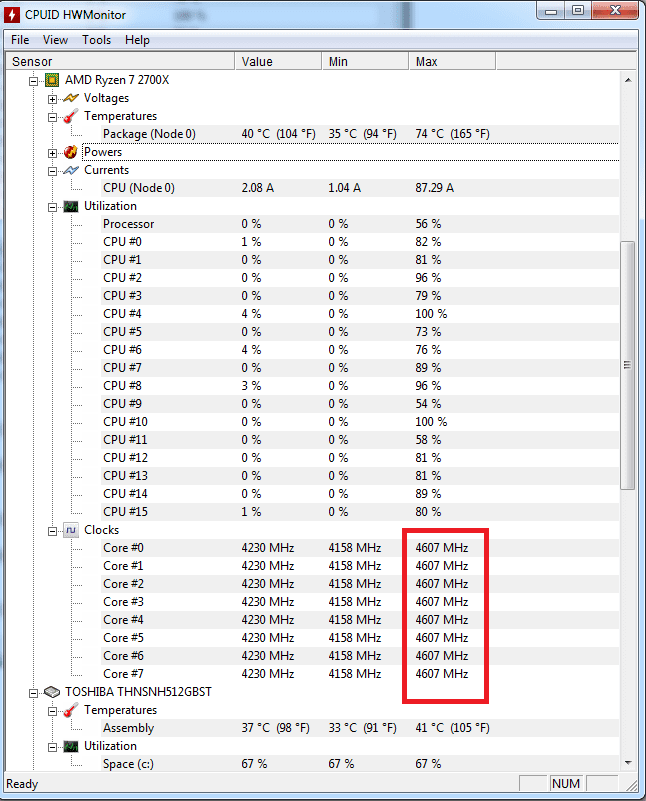Select the CPU #7 row

(360, 368)
